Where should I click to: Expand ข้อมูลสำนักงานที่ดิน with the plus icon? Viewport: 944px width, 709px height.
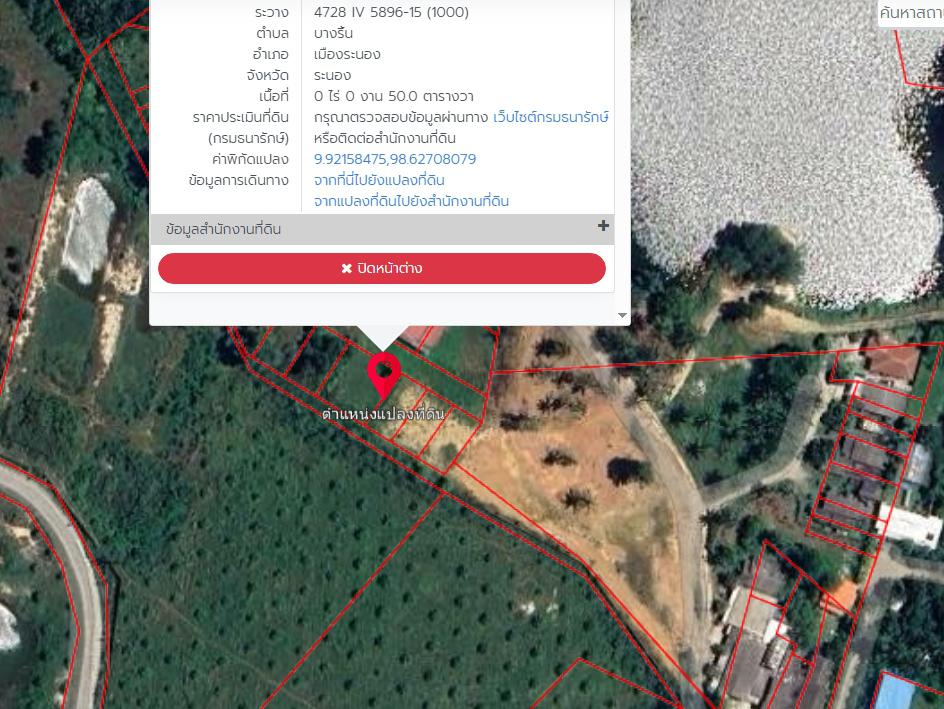[x=603, y=226]
